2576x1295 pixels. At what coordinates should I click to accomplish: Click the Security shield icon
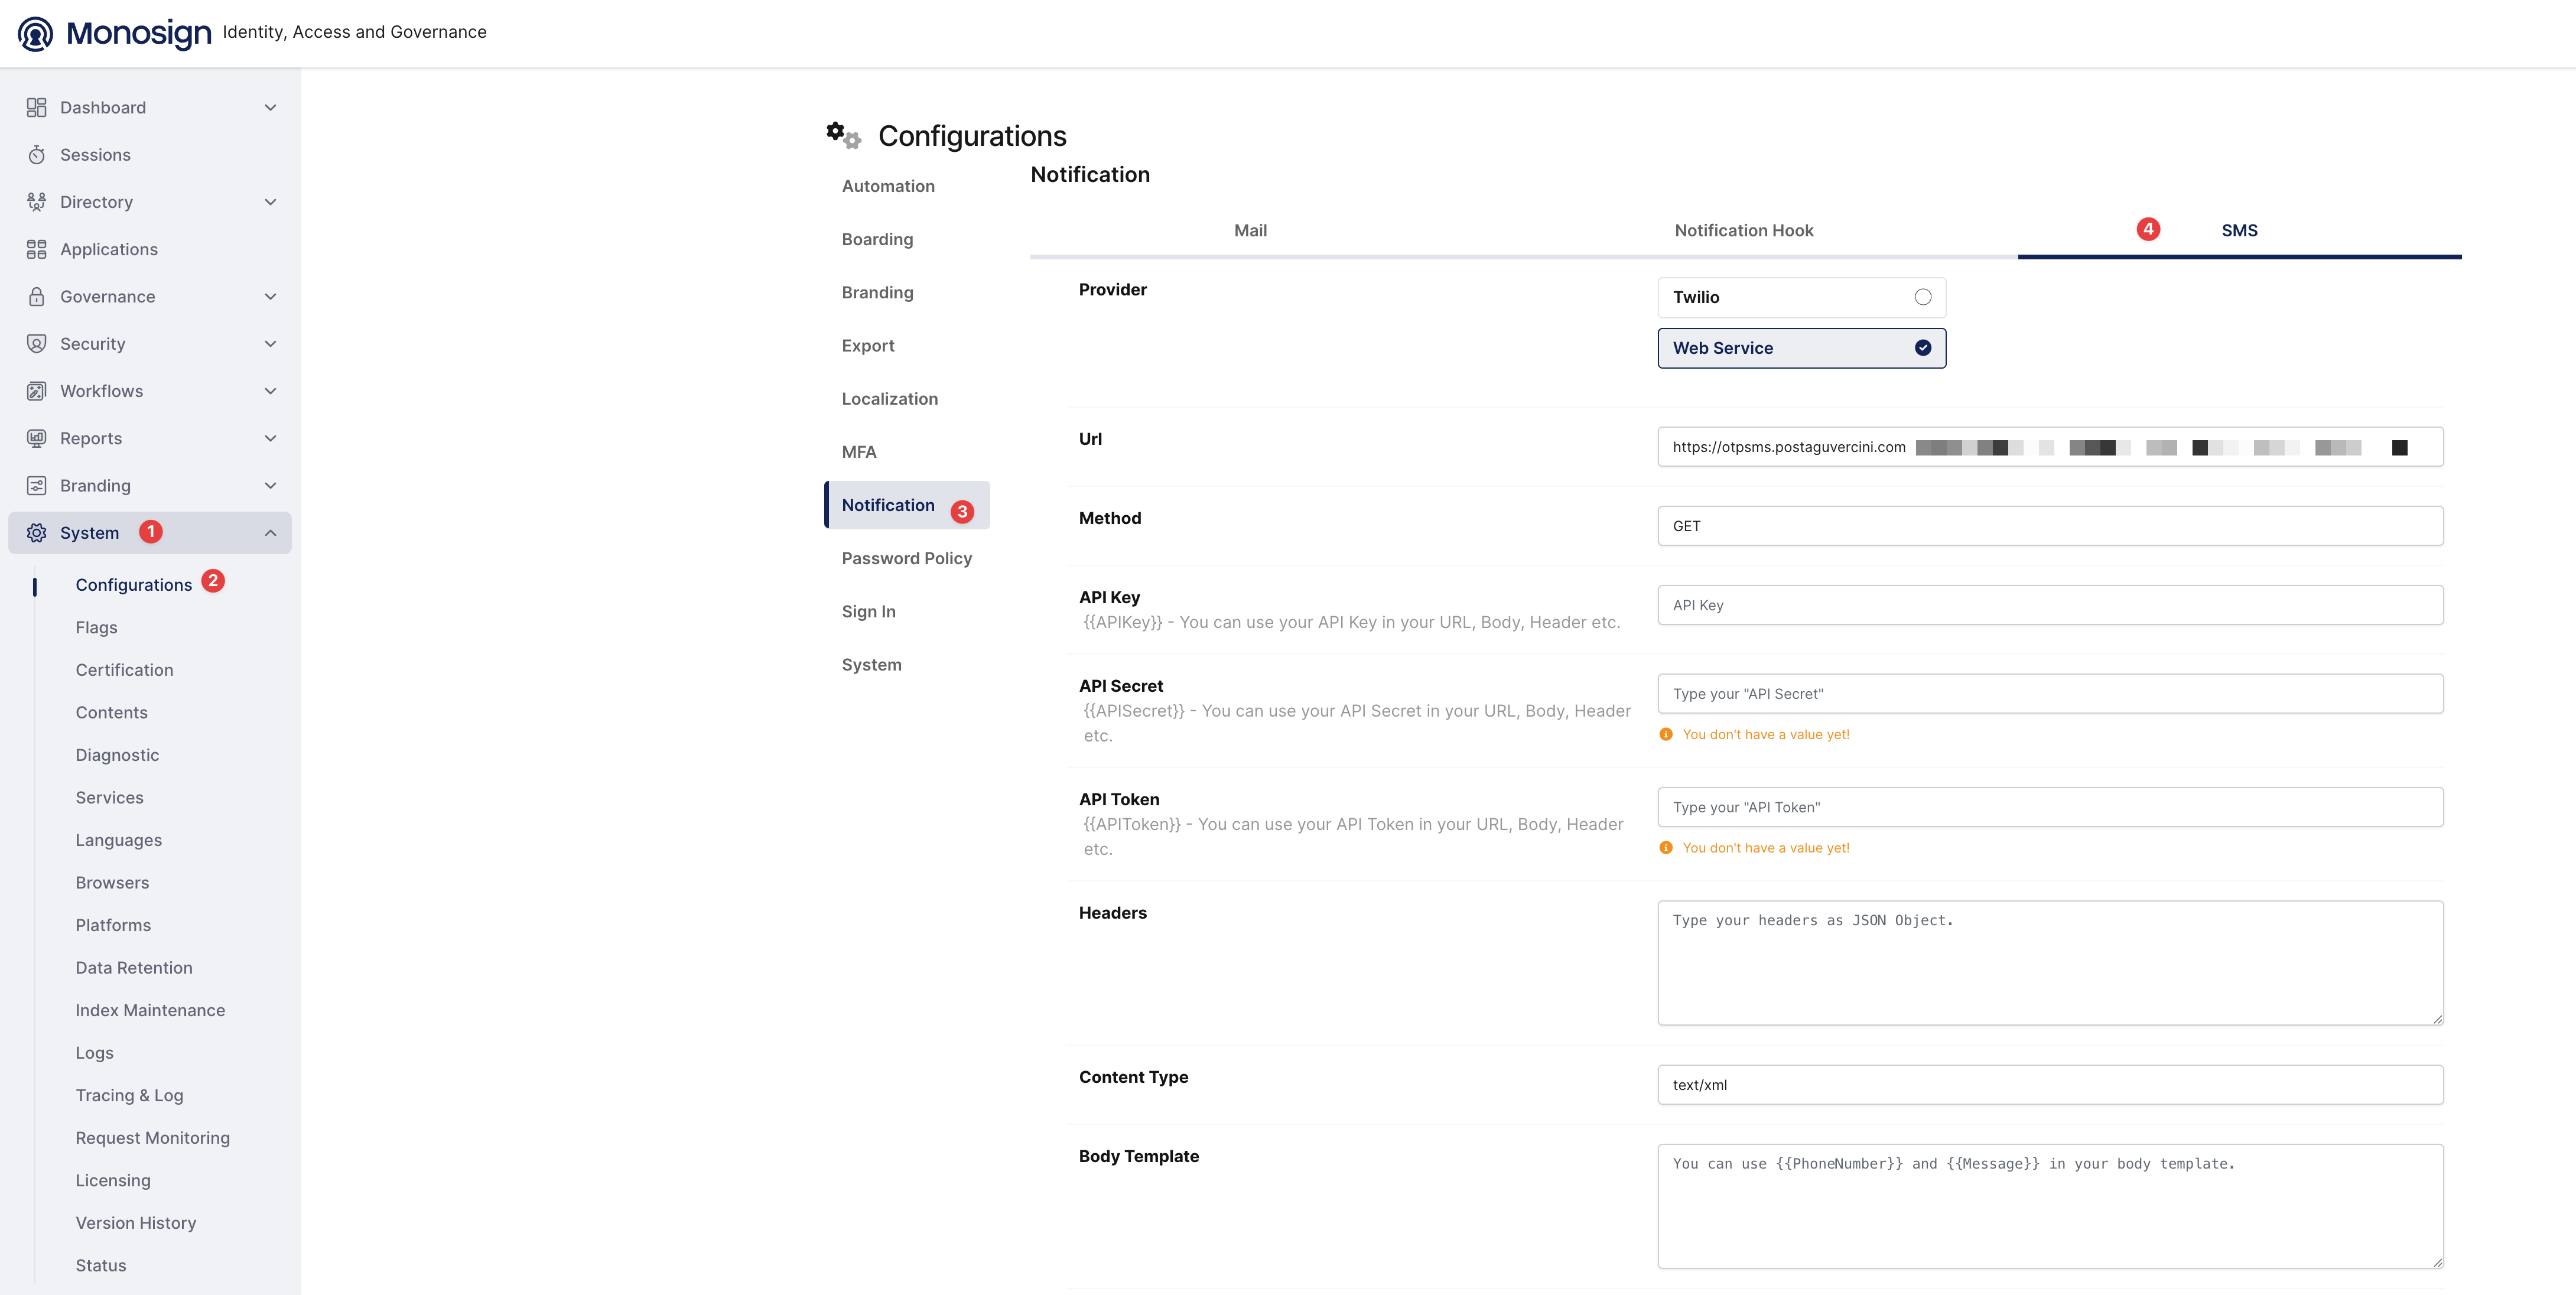pos(36,343)
